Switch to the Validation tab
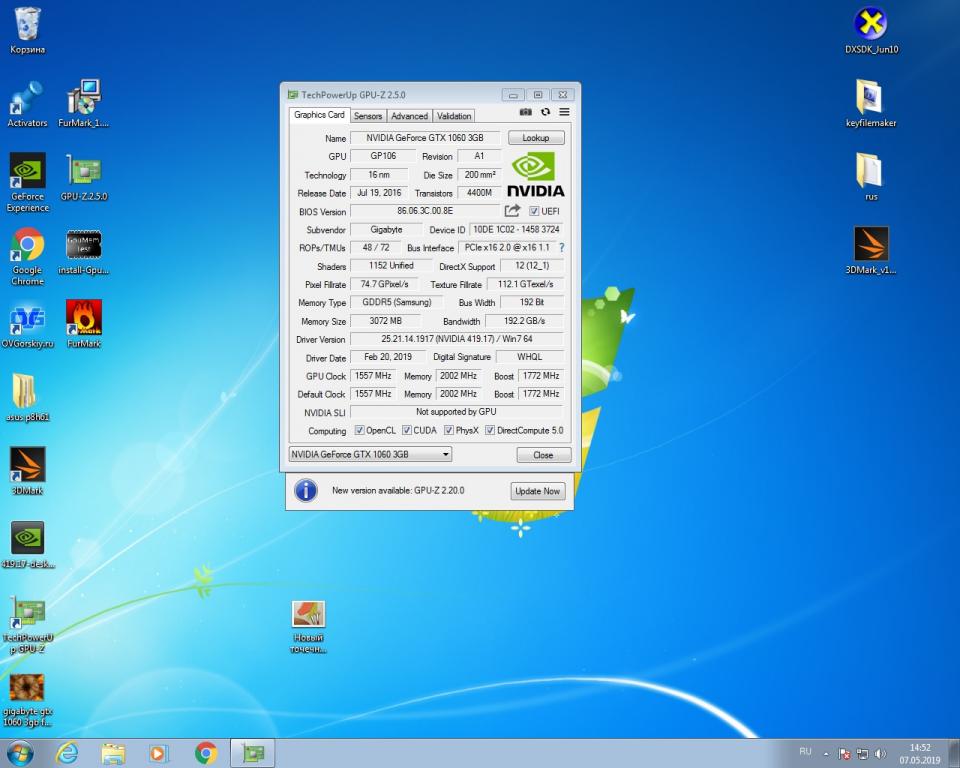The height and width of the screenshot is (768, 960). pos(454,116)
